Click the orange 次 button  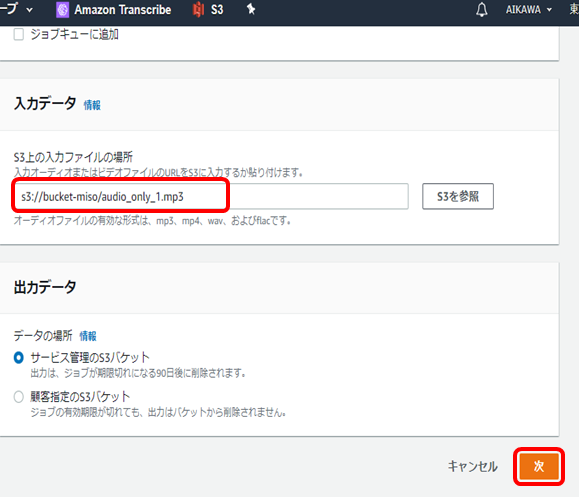[539, 466]
